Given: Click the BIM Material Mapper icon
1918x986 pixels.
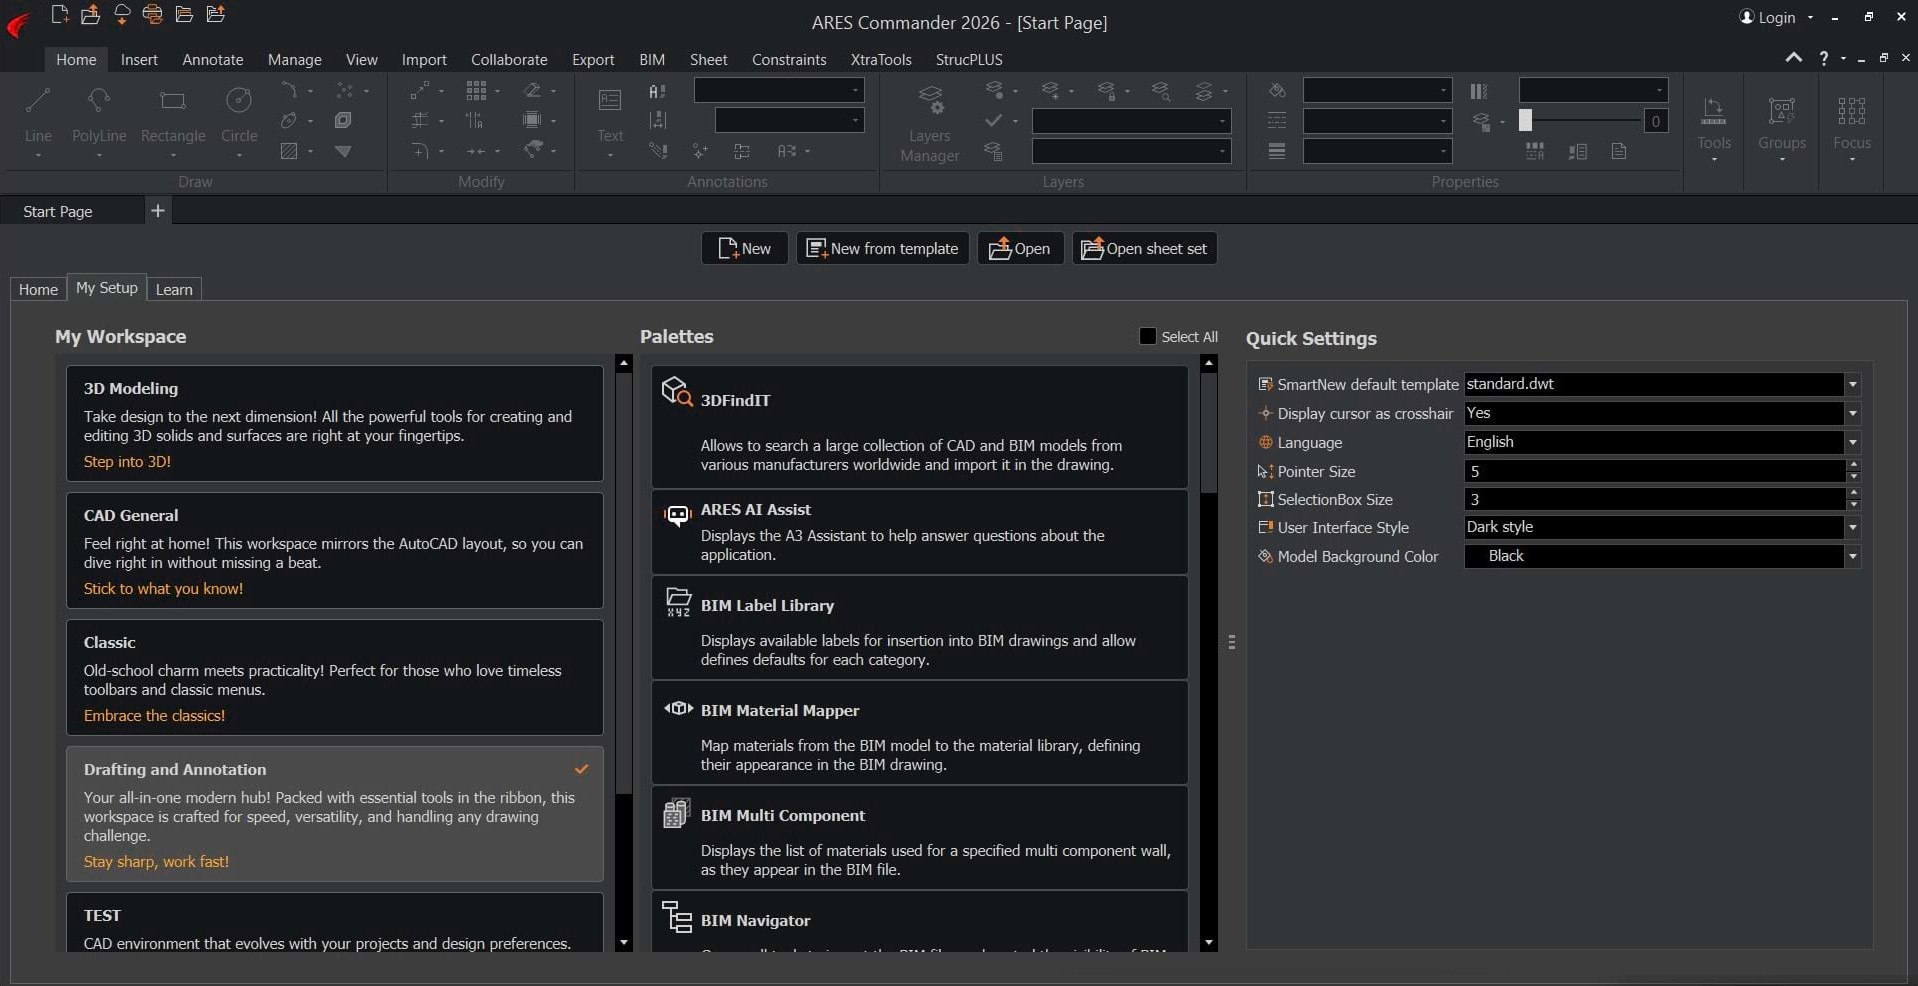Looking at the screenshot, I should coord(678,709).
